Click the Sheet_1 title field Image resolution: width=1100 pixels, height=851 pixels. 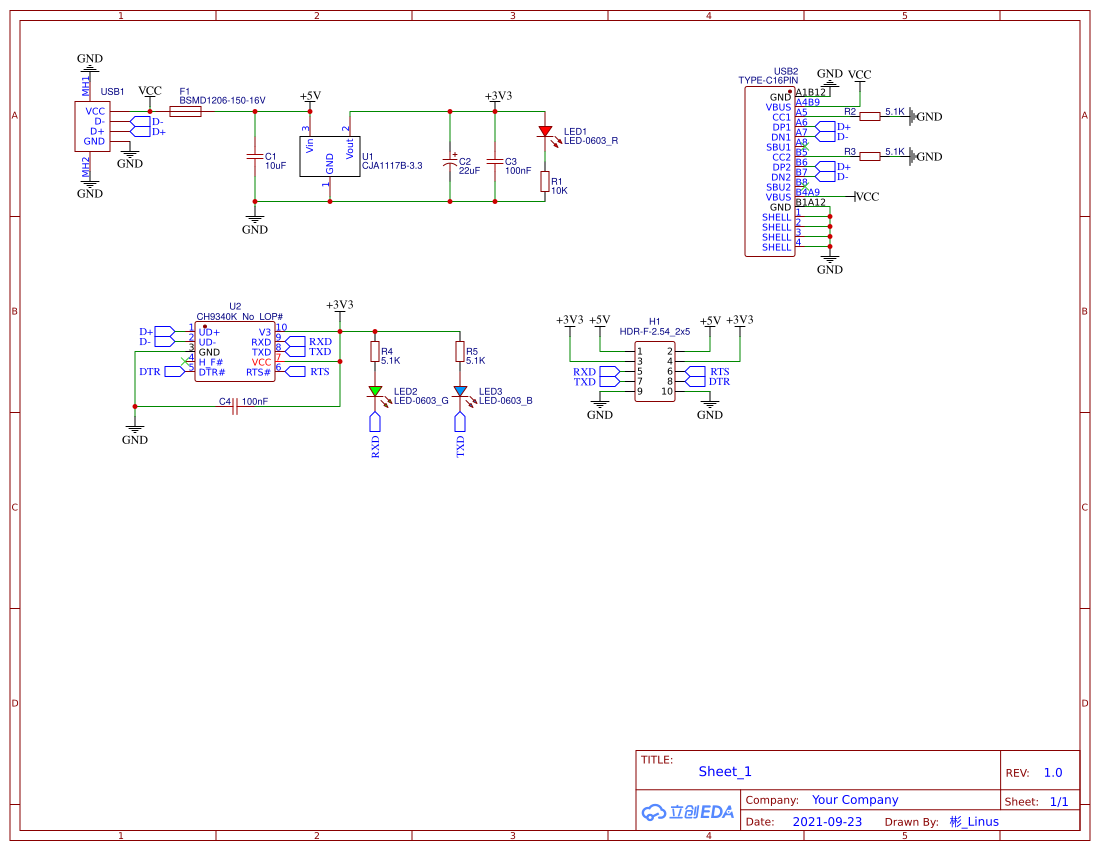tap(725, 771)
